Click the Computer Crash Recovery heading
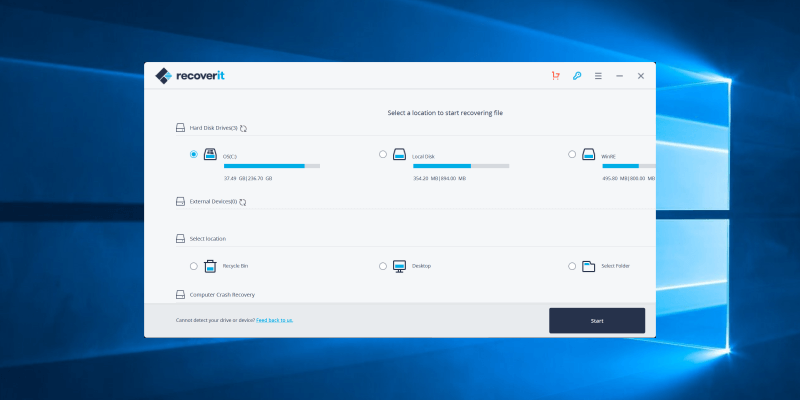 point(222,295)
